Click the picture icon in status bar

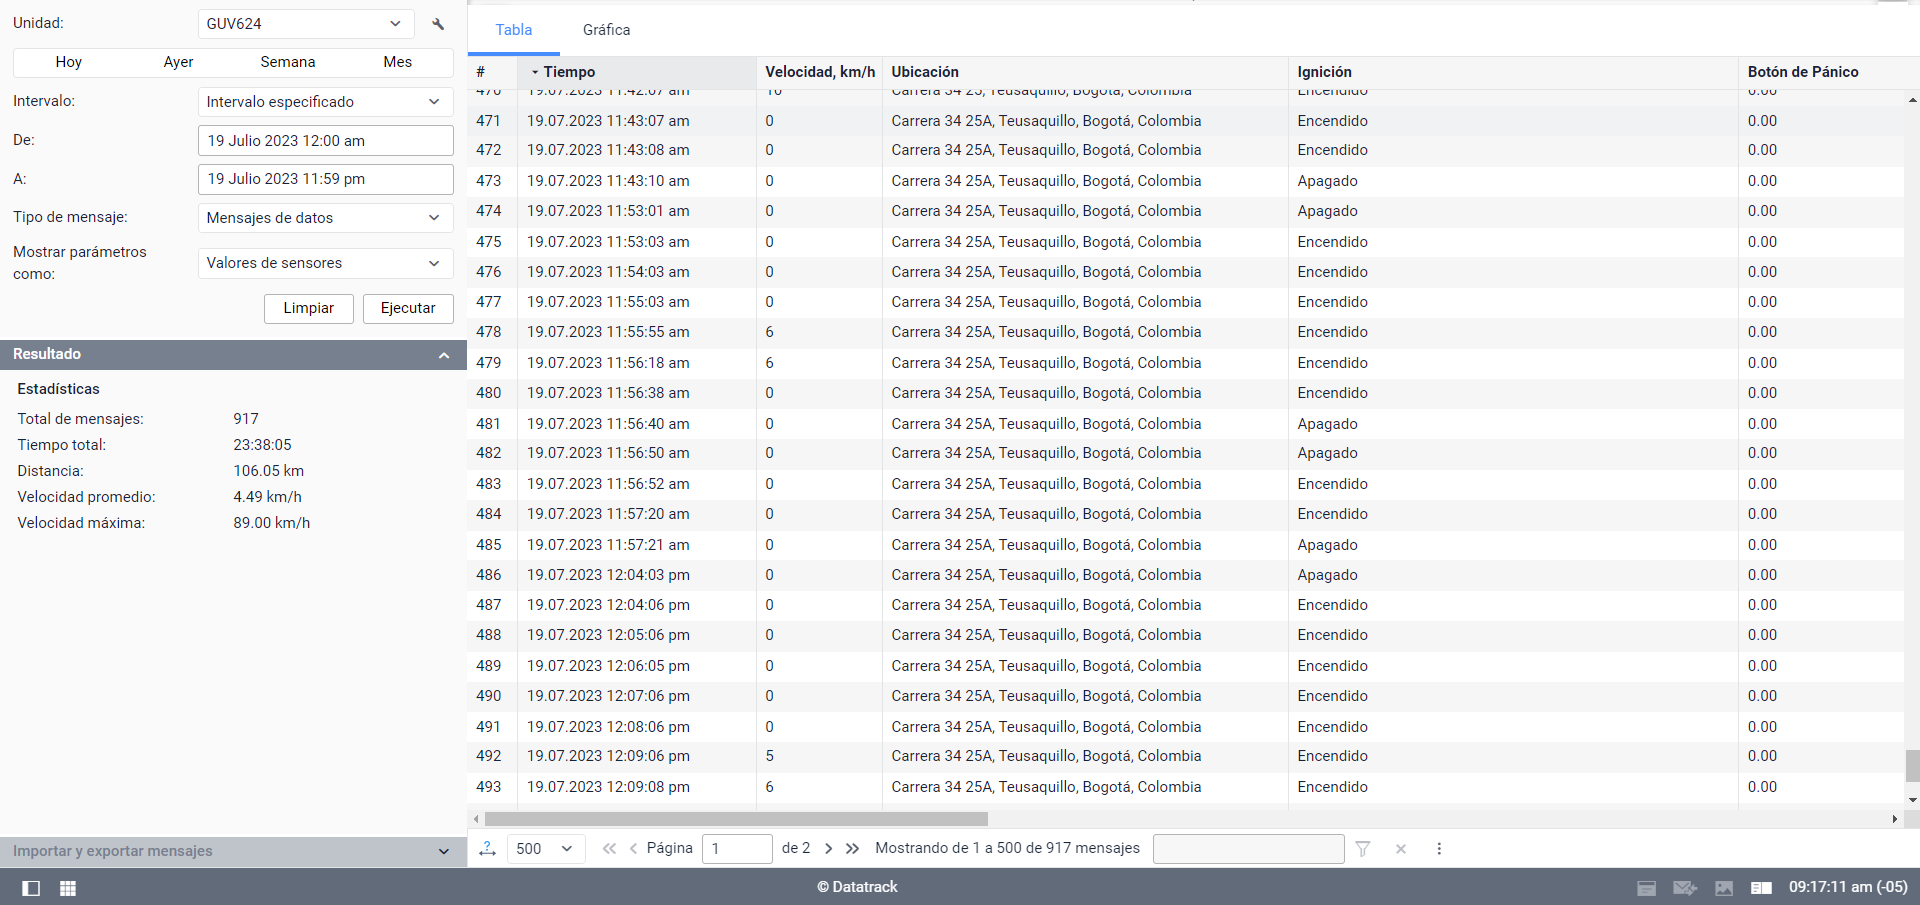click(1724, 888)
